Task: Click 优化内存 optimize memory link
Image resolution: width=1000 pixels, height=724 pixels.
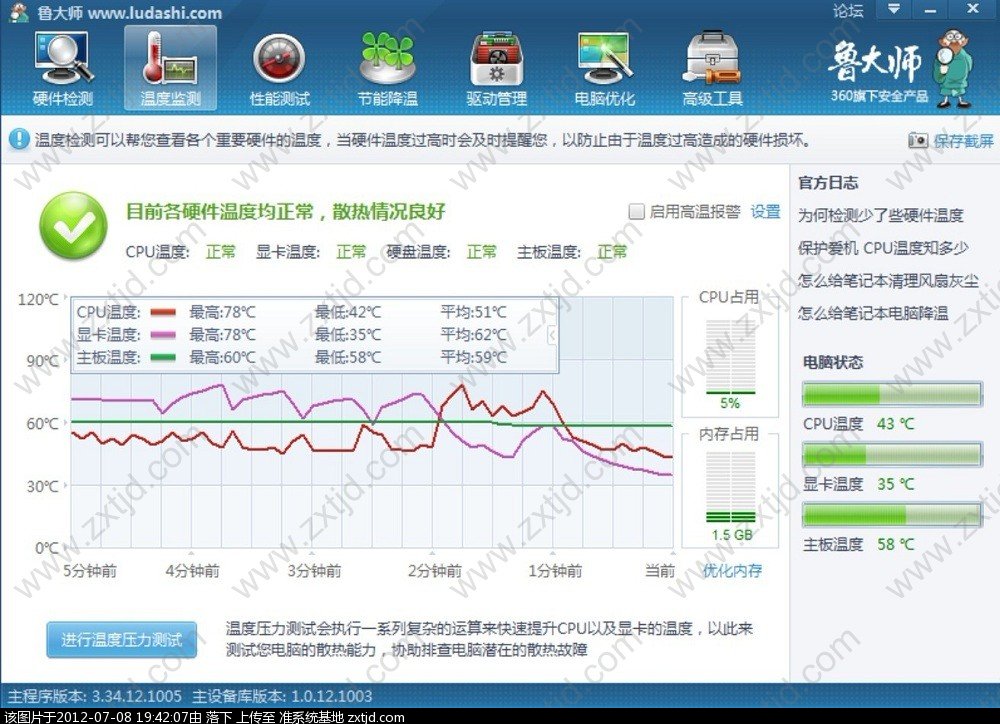Action: [x=732, y=571]
